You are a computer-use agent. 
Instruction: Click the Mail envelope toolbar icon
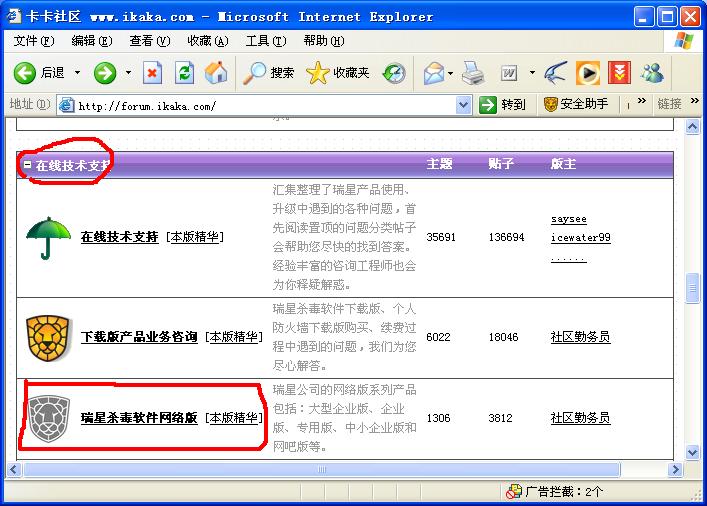pos(433,73)
